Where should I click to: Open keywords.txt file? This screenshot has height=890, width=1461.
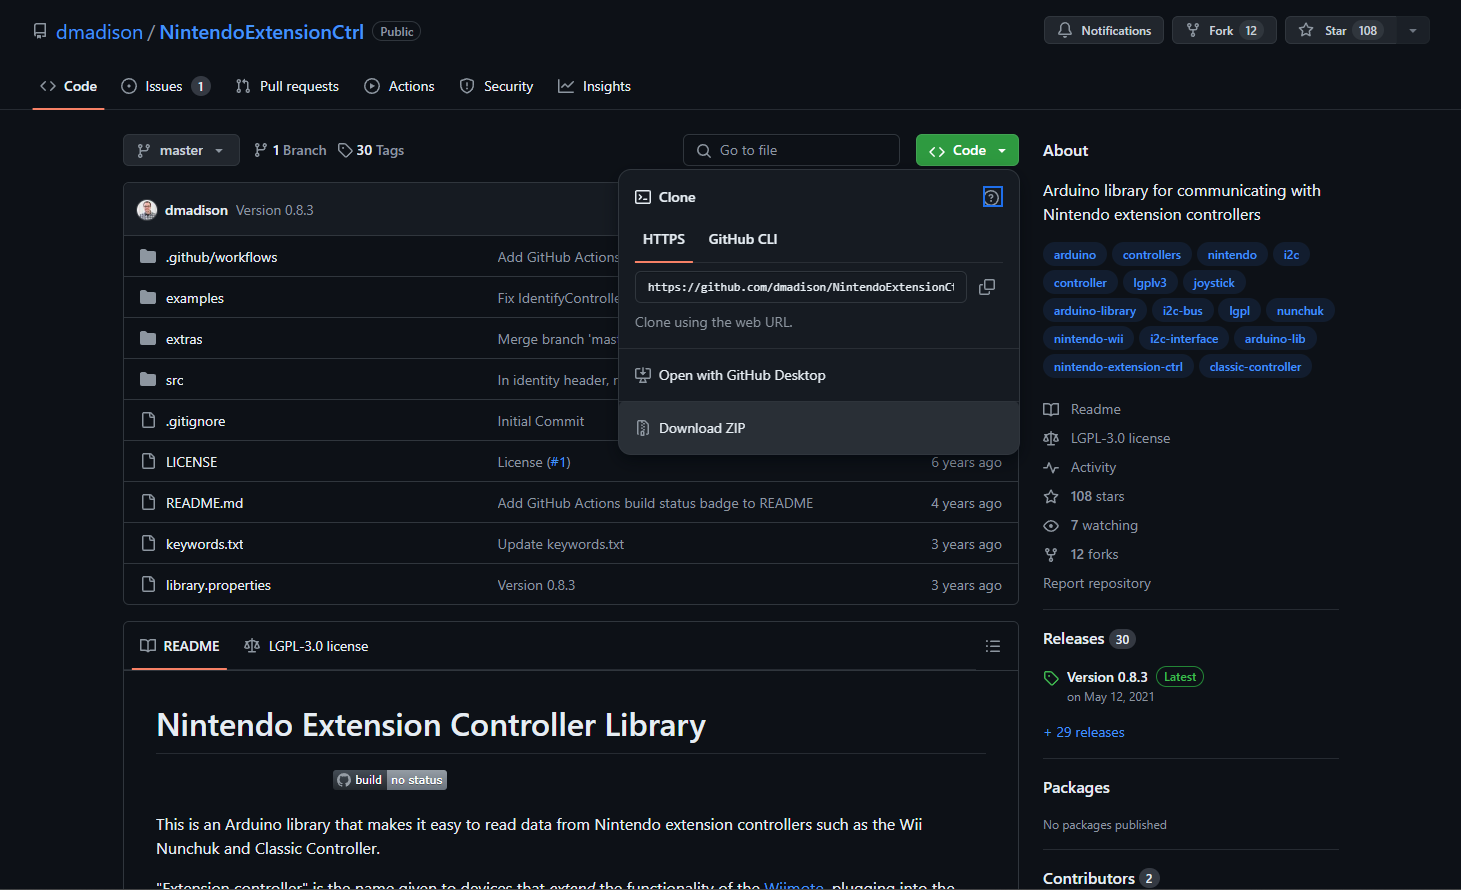[205, 544]
